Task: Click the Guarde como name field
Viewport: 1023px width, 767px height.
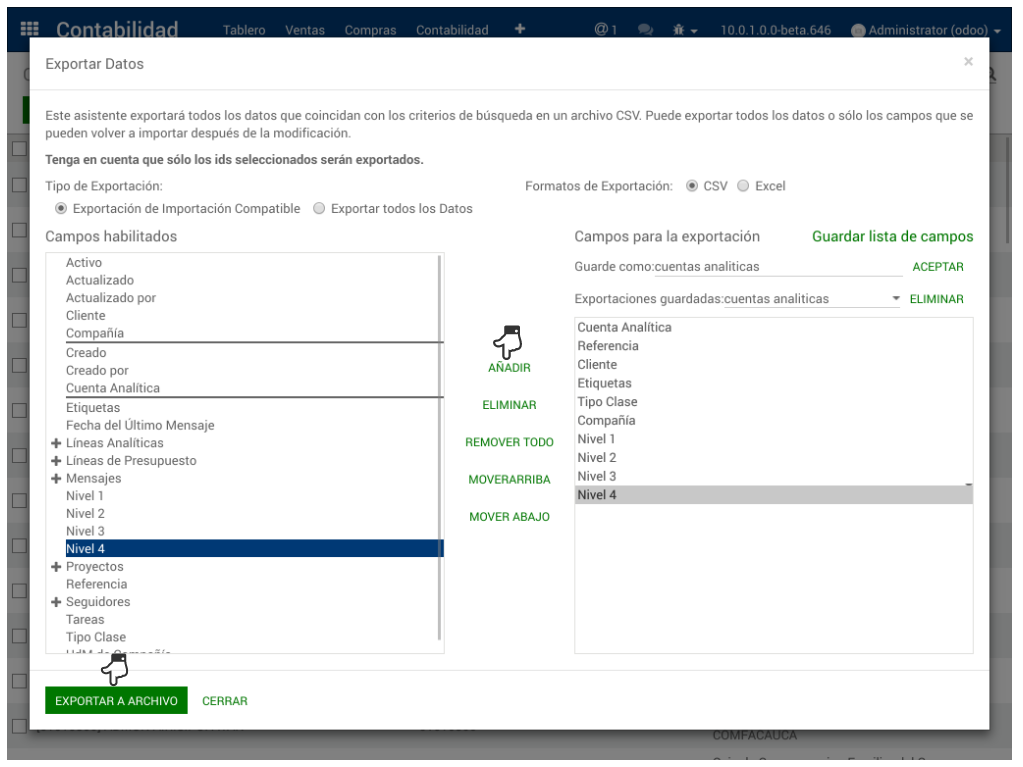Action: coord(777,267)
